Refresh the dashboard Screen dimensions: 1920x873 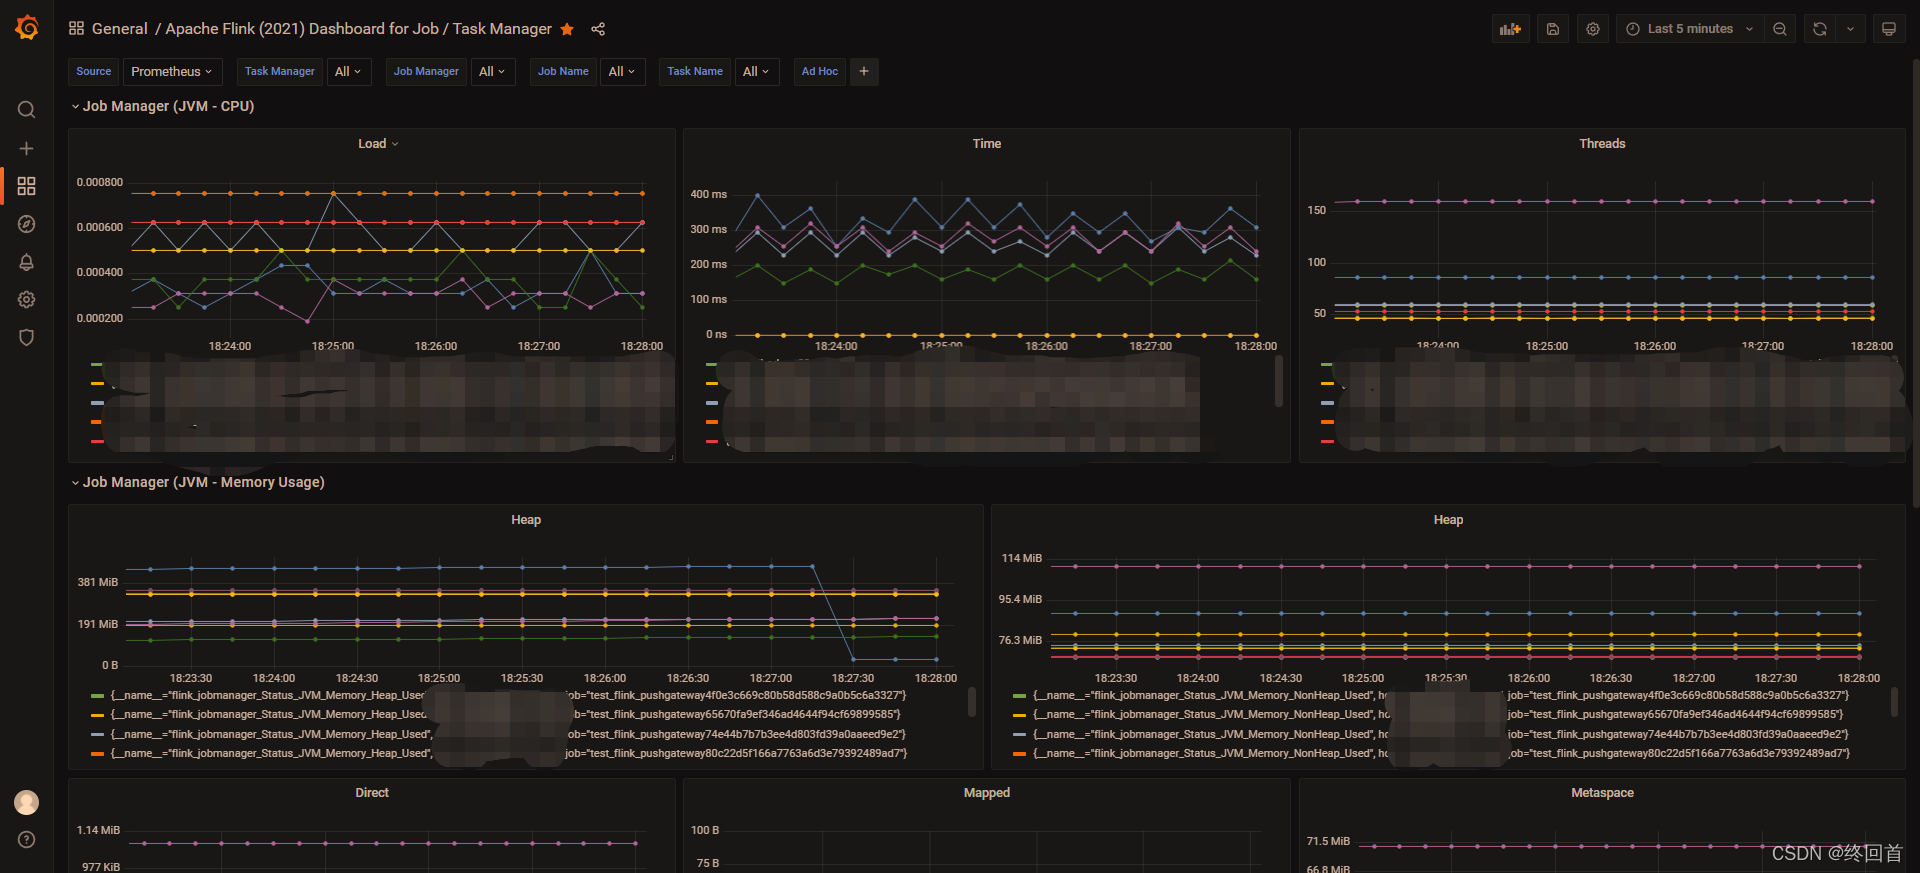click(1820, 29)
